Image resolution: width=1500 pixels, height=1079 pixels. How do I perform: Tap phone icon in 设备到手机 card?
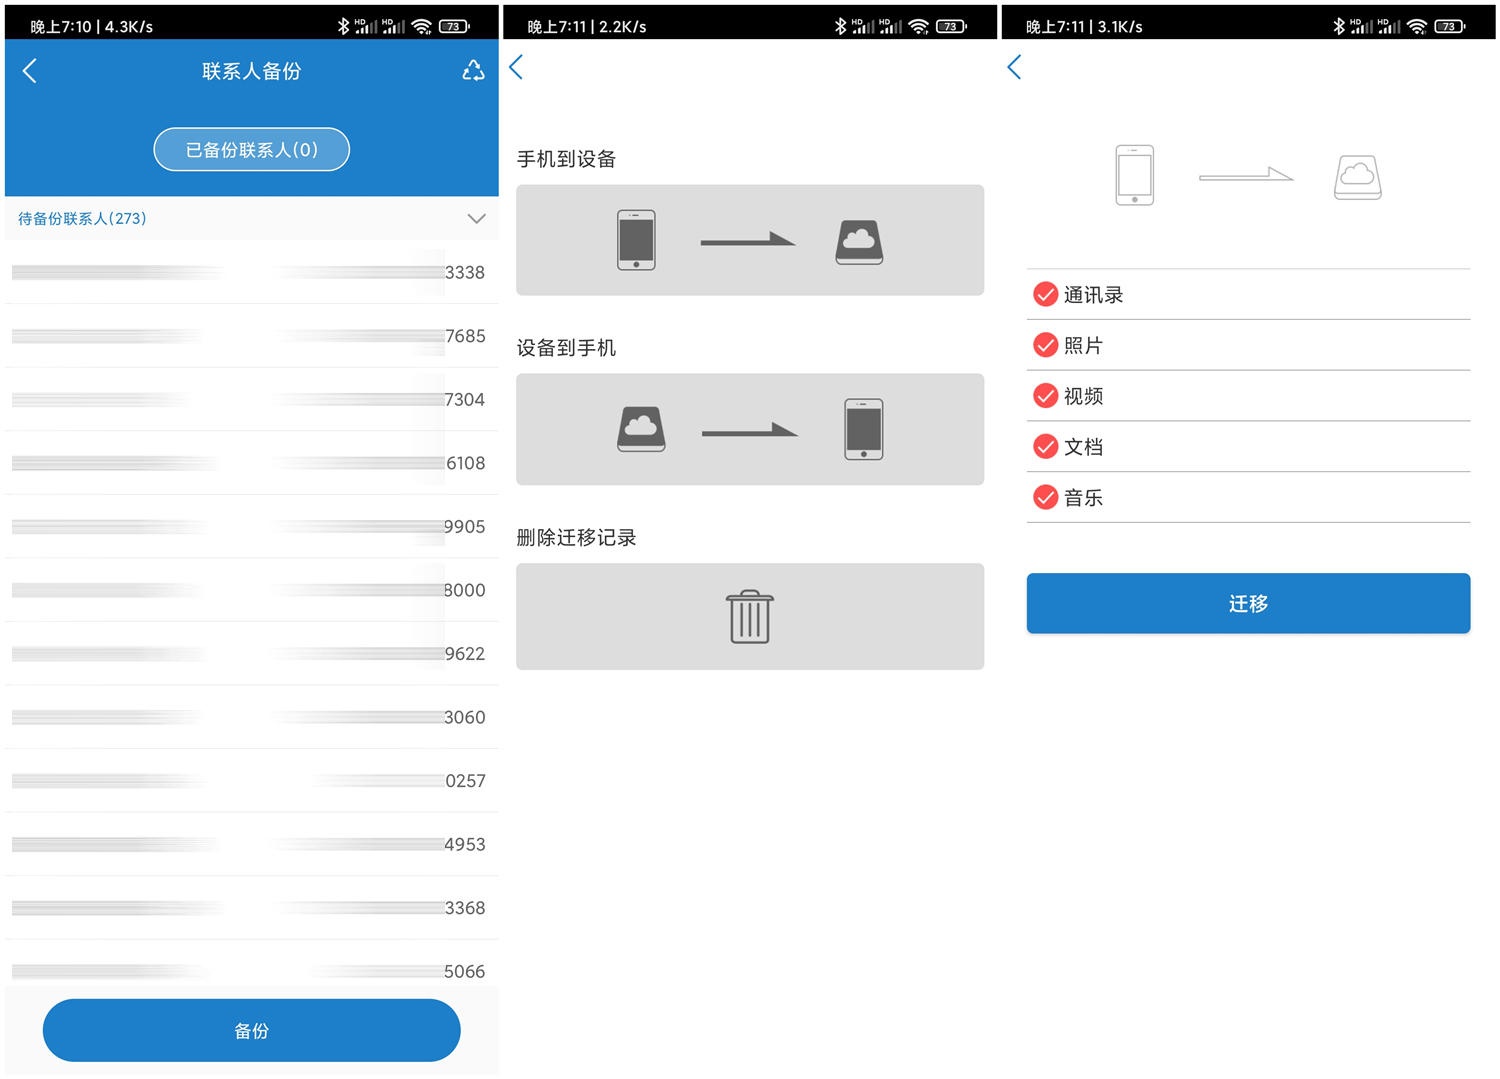tap(864, 429)
